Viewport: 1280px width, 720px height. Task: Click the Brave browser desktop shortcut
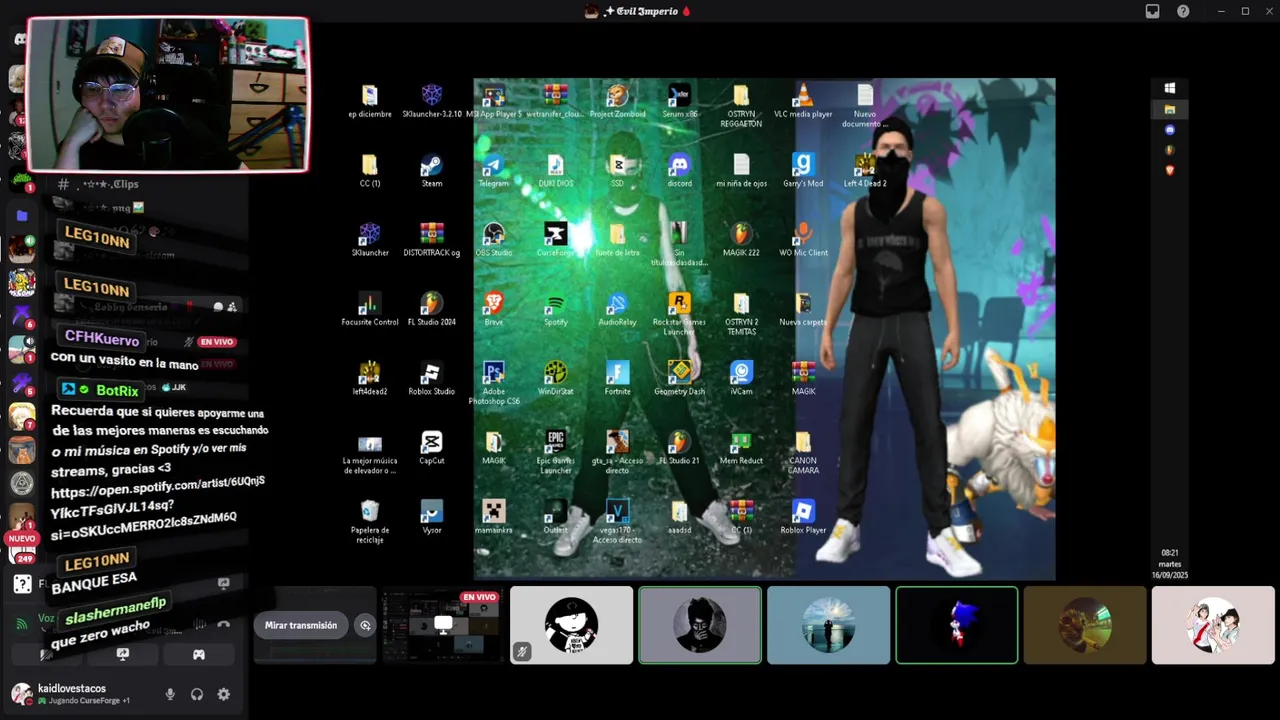coord(494,309)
